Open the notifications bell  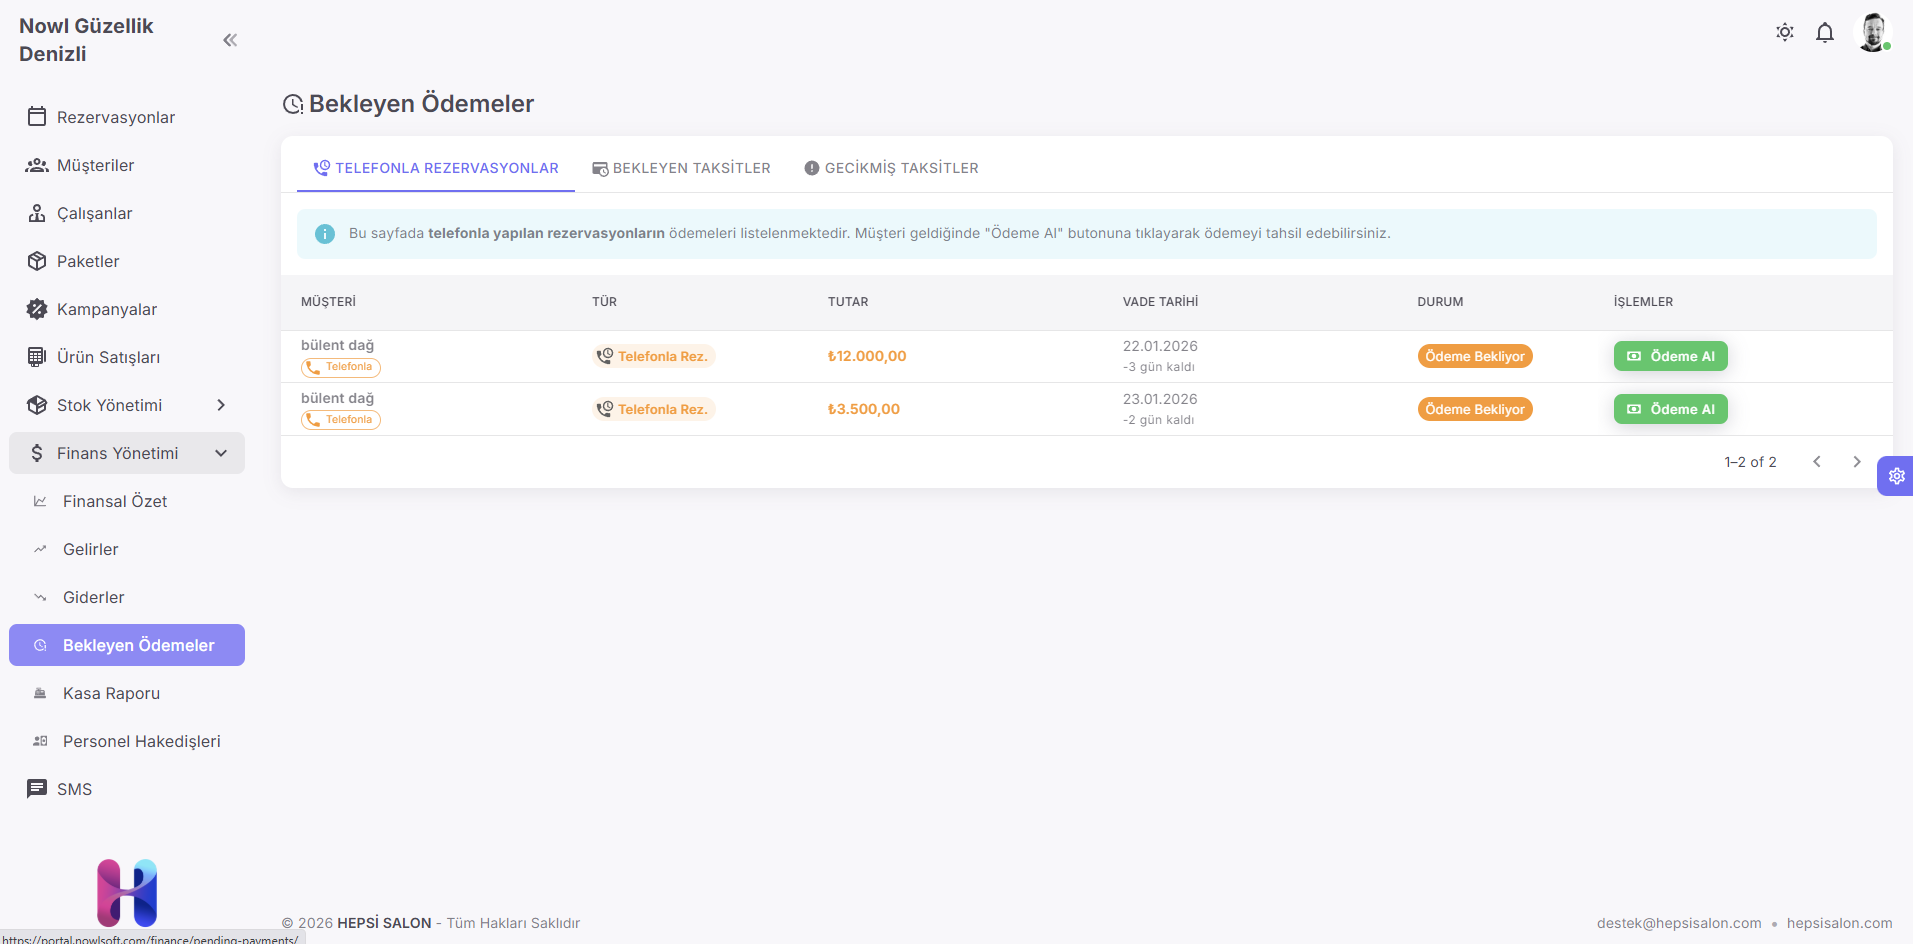pos(1824,33)
